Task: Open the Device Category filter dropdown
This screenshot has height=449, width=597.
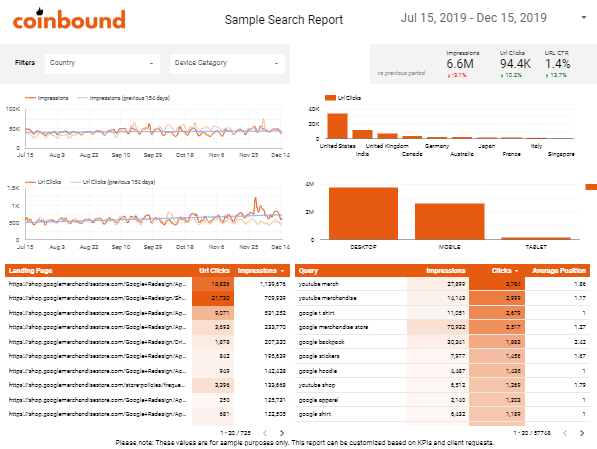Action: (227, 63)
